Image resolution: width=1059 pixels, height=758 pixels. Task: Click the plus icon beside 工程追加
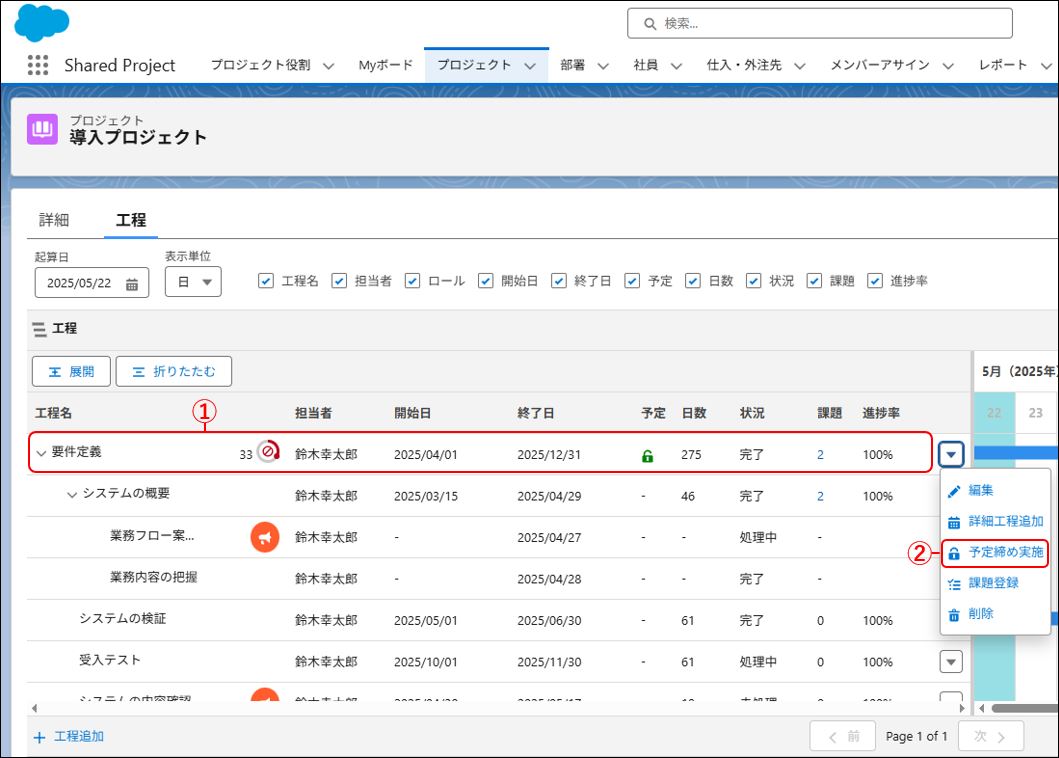(x=40, y=737)
